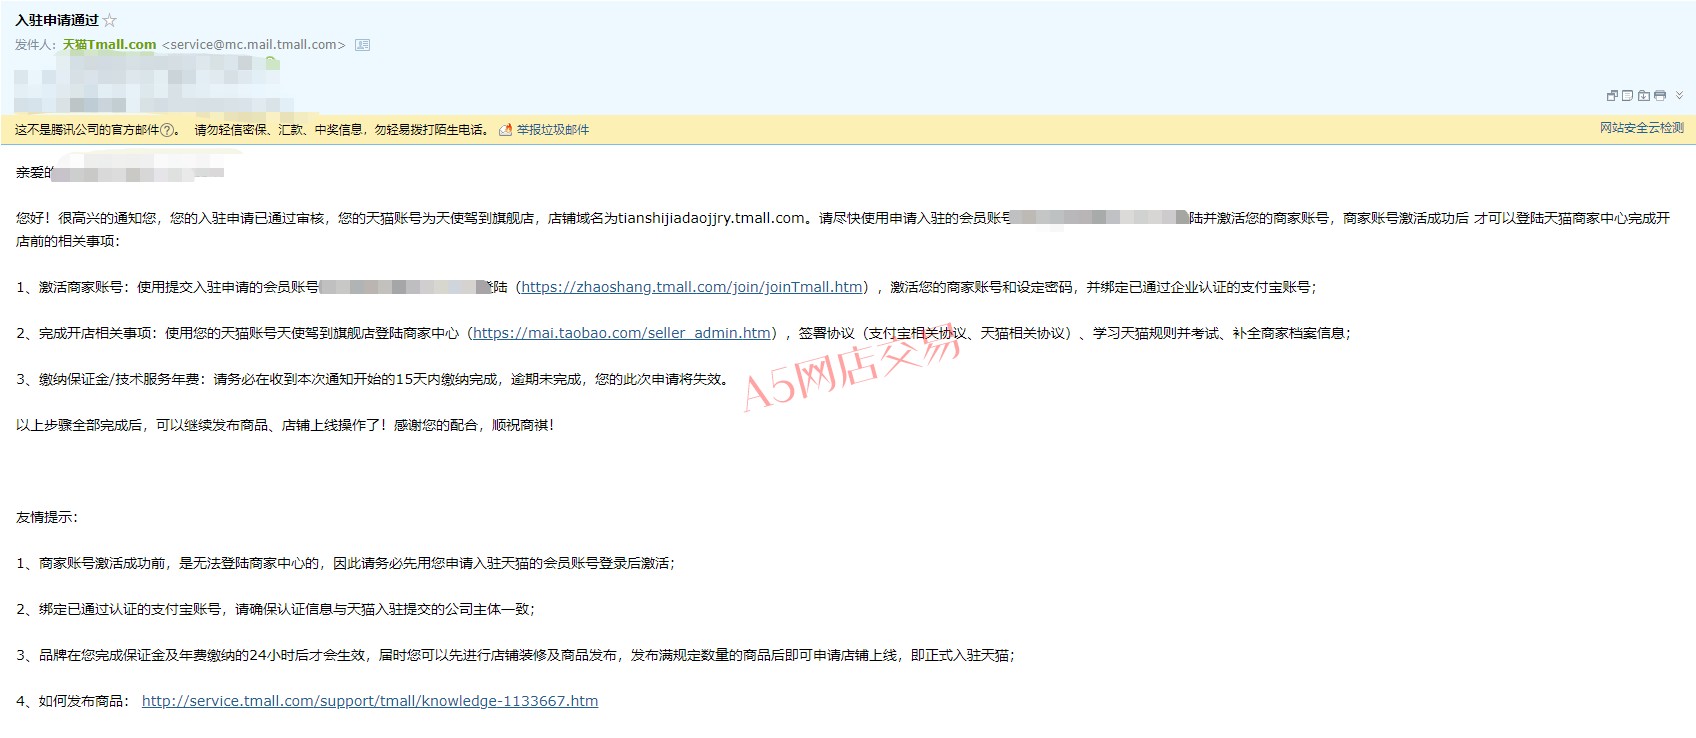The width and height of the screenshot is (1696, 738).
Task: Click sender address service@mc.mail.tmall.com
Action: coord(254,45)
